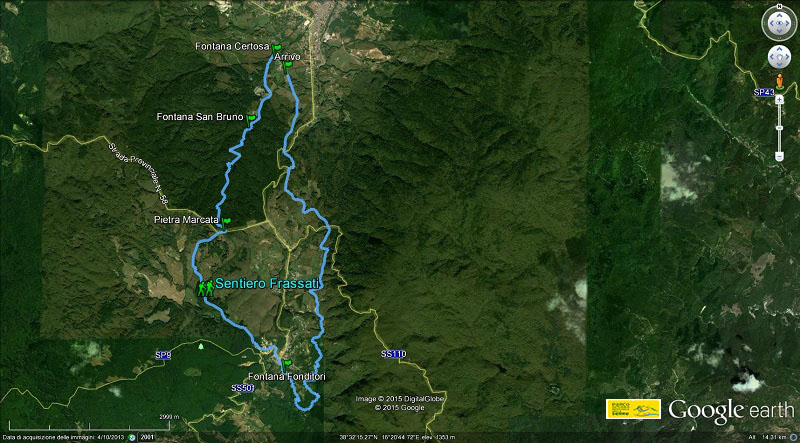Click the 2001 historical imagery year
Viewport: 800px width, 443px height.
coord(146,437)
